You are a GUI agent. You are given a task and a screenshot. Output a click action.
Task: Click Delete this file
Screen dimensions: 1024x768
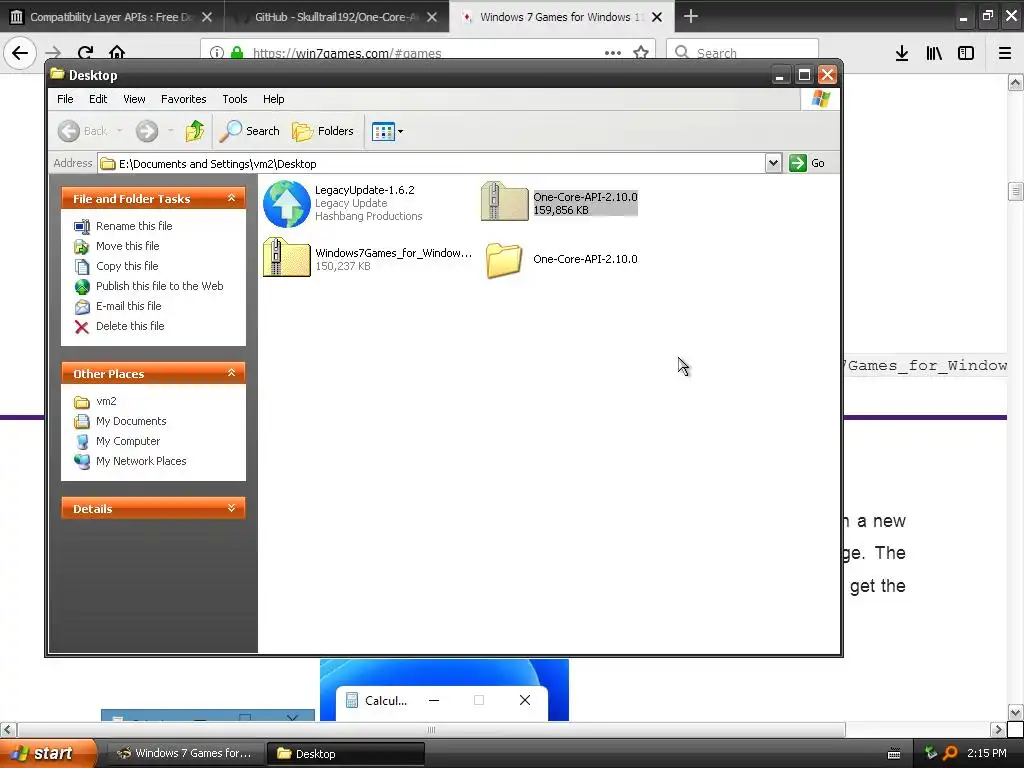pos(130,326)
